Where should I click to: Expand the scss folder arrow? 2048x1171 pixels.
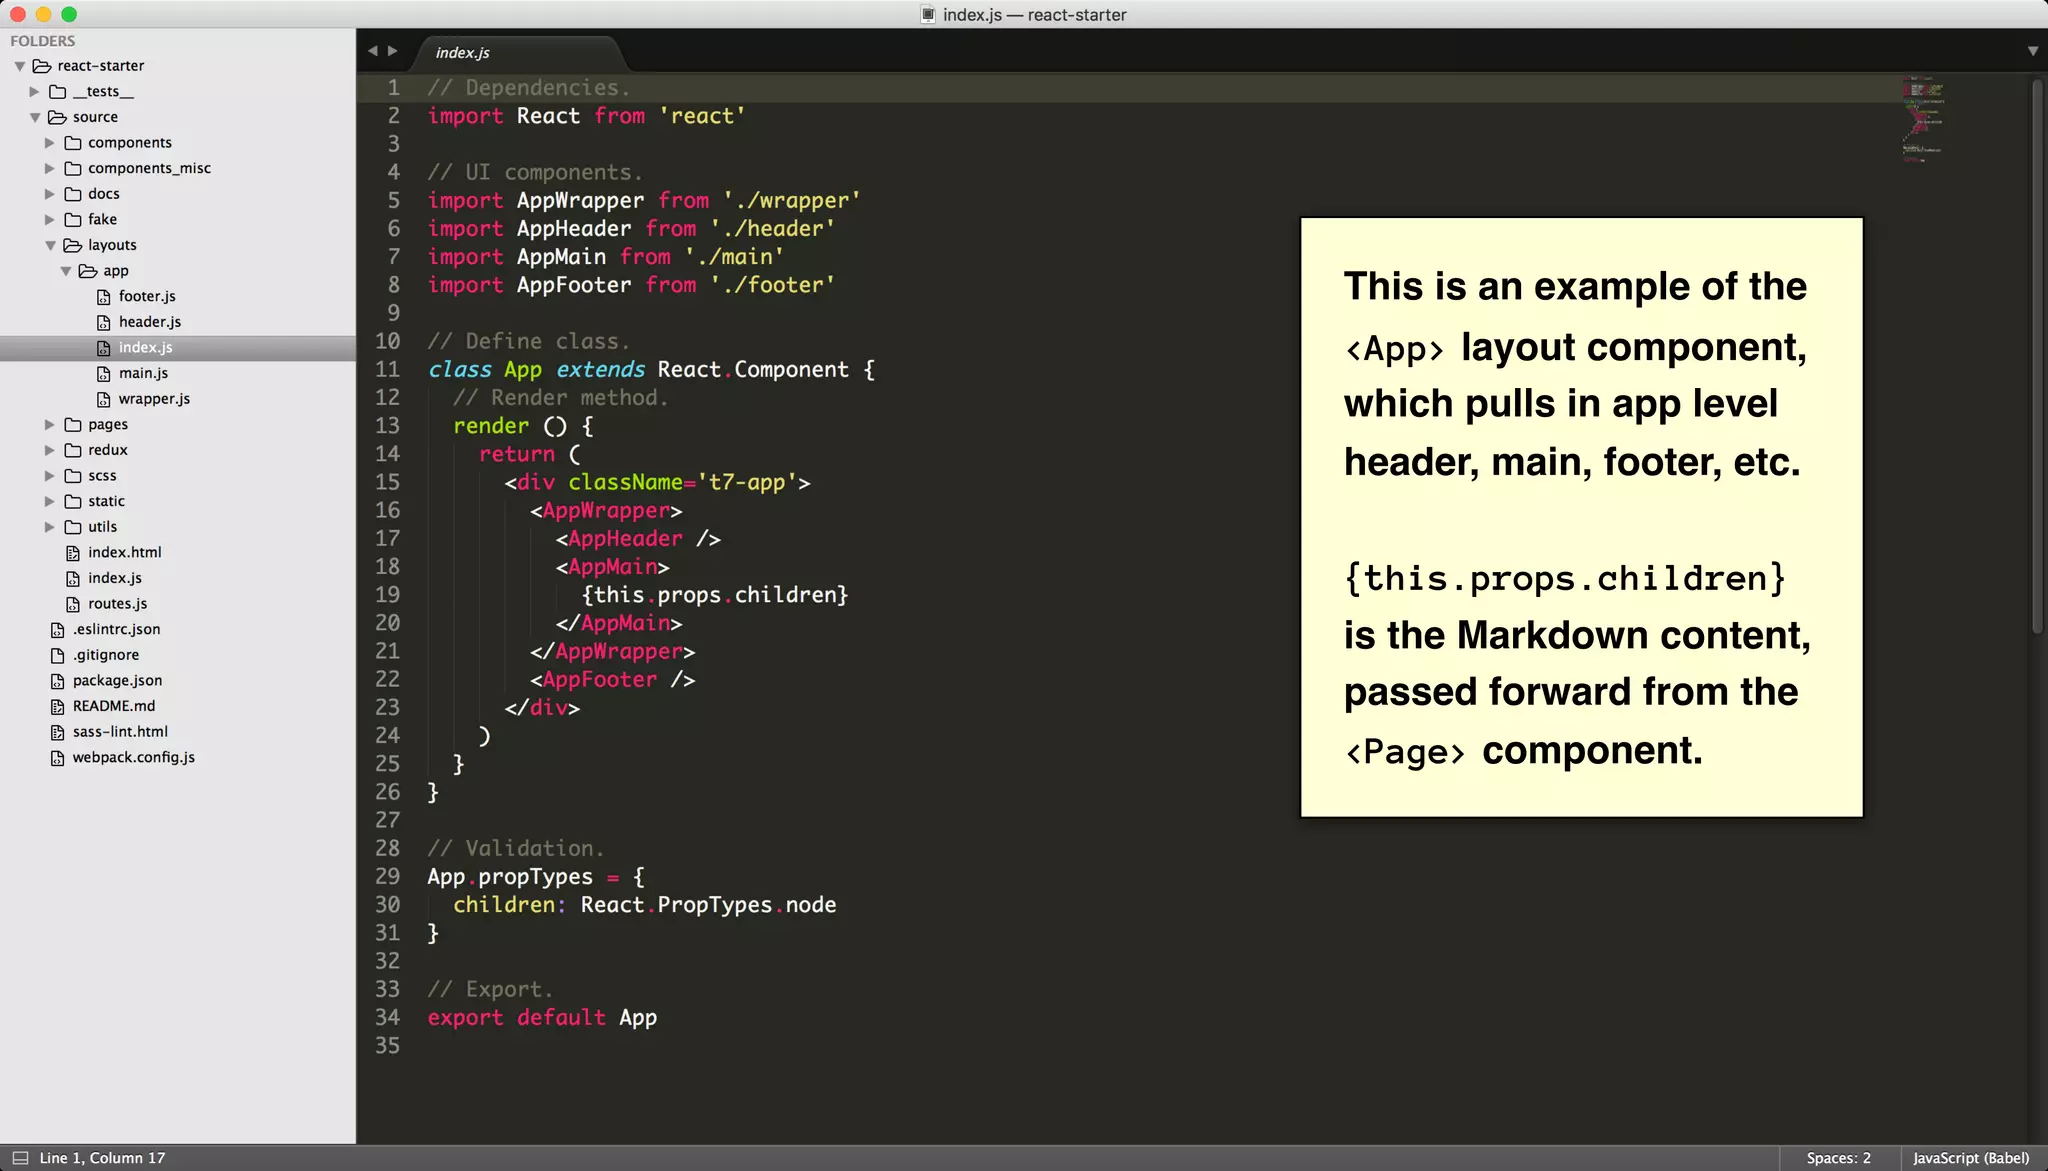click(50, 476)
